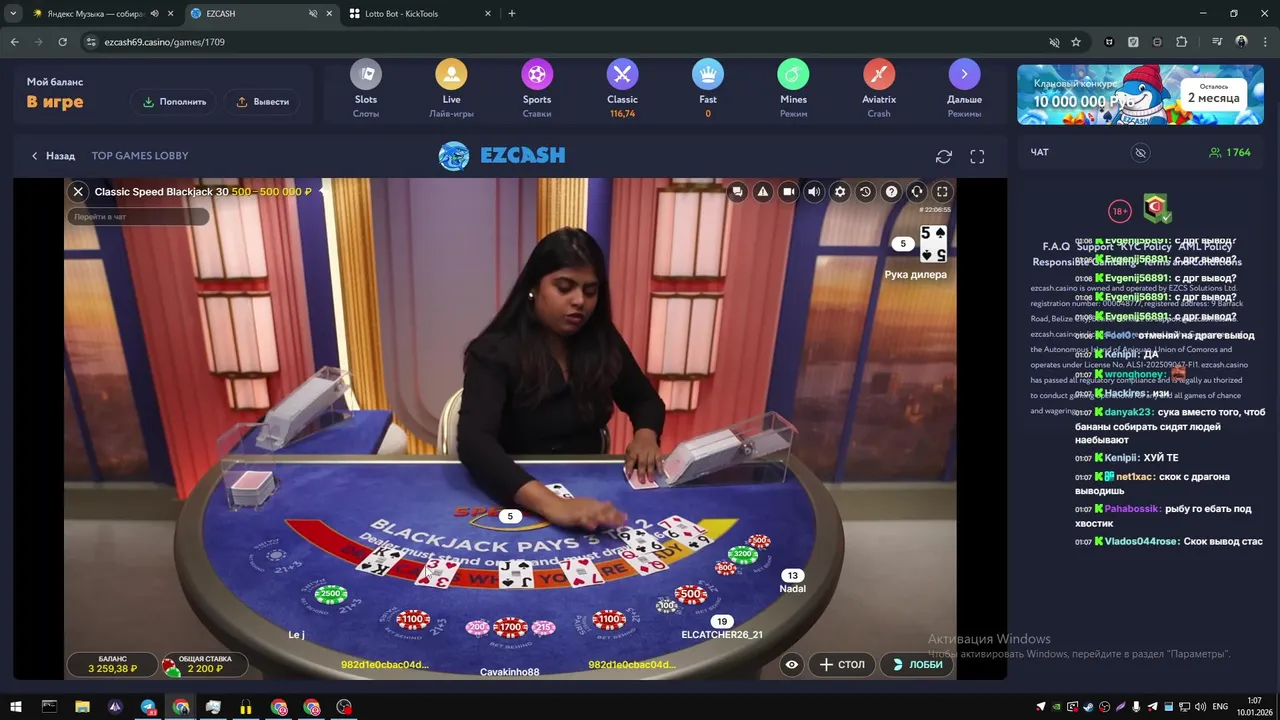Open the Support footer link
The image size is (1280, 720).
(x=1095, y=247)
